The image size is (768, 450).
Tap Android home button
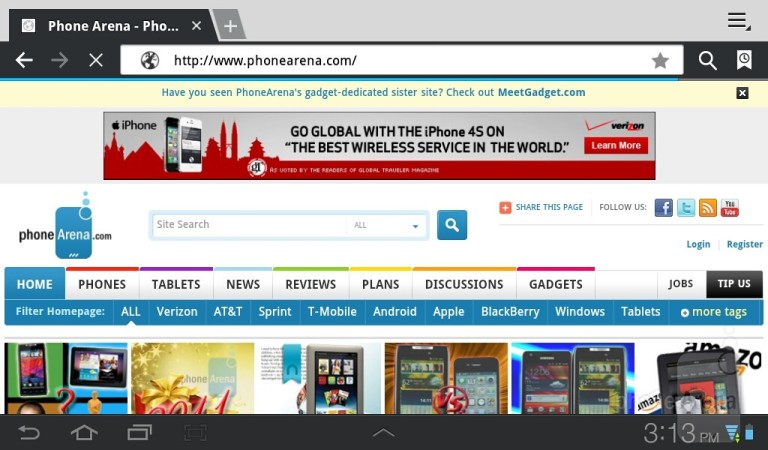84,433
